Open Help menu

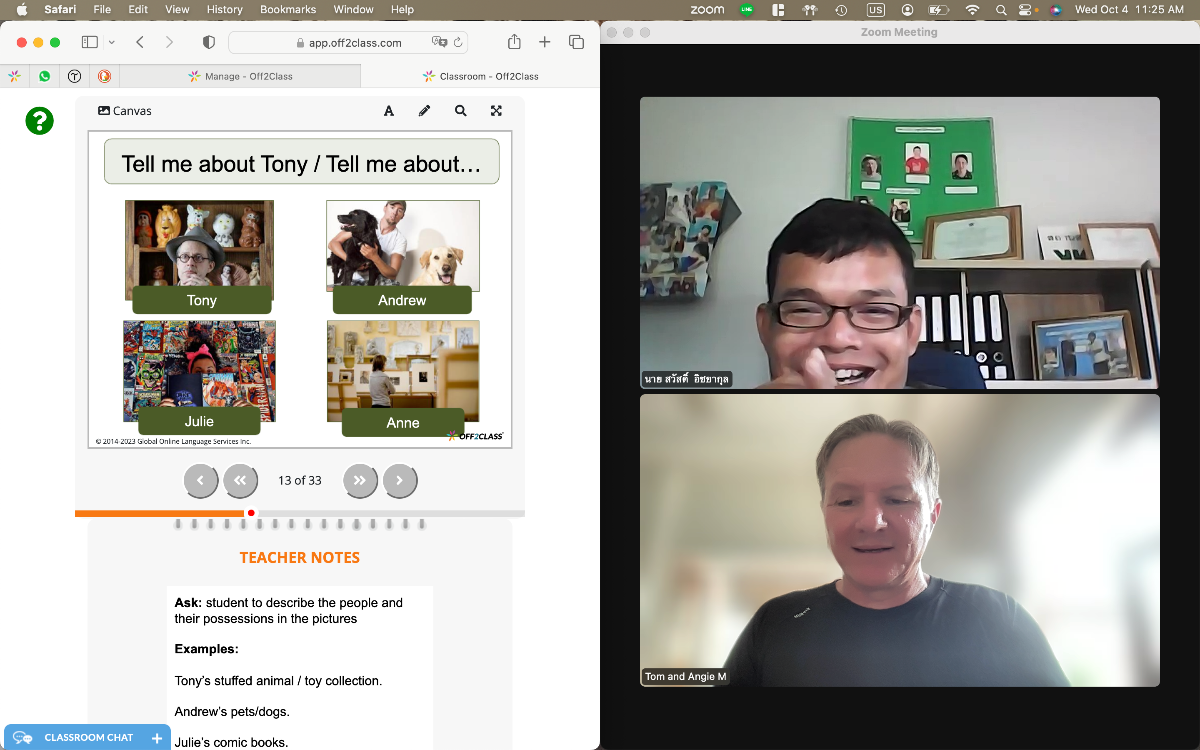click(x=402, y=9)
